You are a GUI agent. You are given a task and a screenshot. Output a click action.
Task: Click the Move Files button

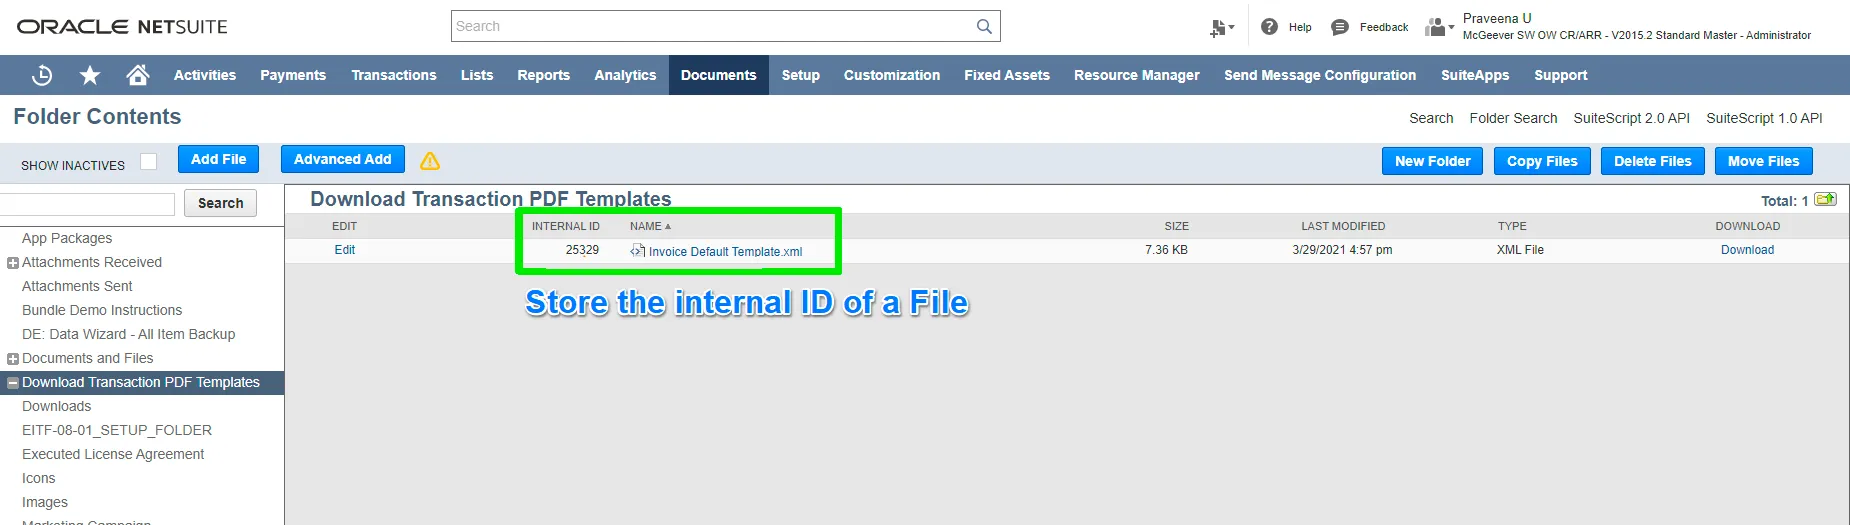point(1764,161)
